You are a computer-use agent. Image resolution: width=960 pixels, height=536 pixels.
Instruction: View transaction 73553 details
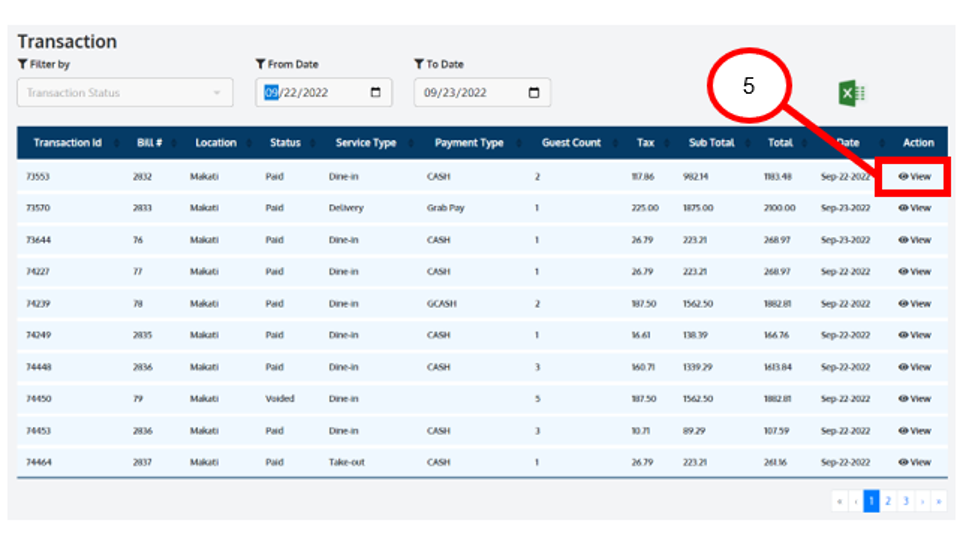915,176
